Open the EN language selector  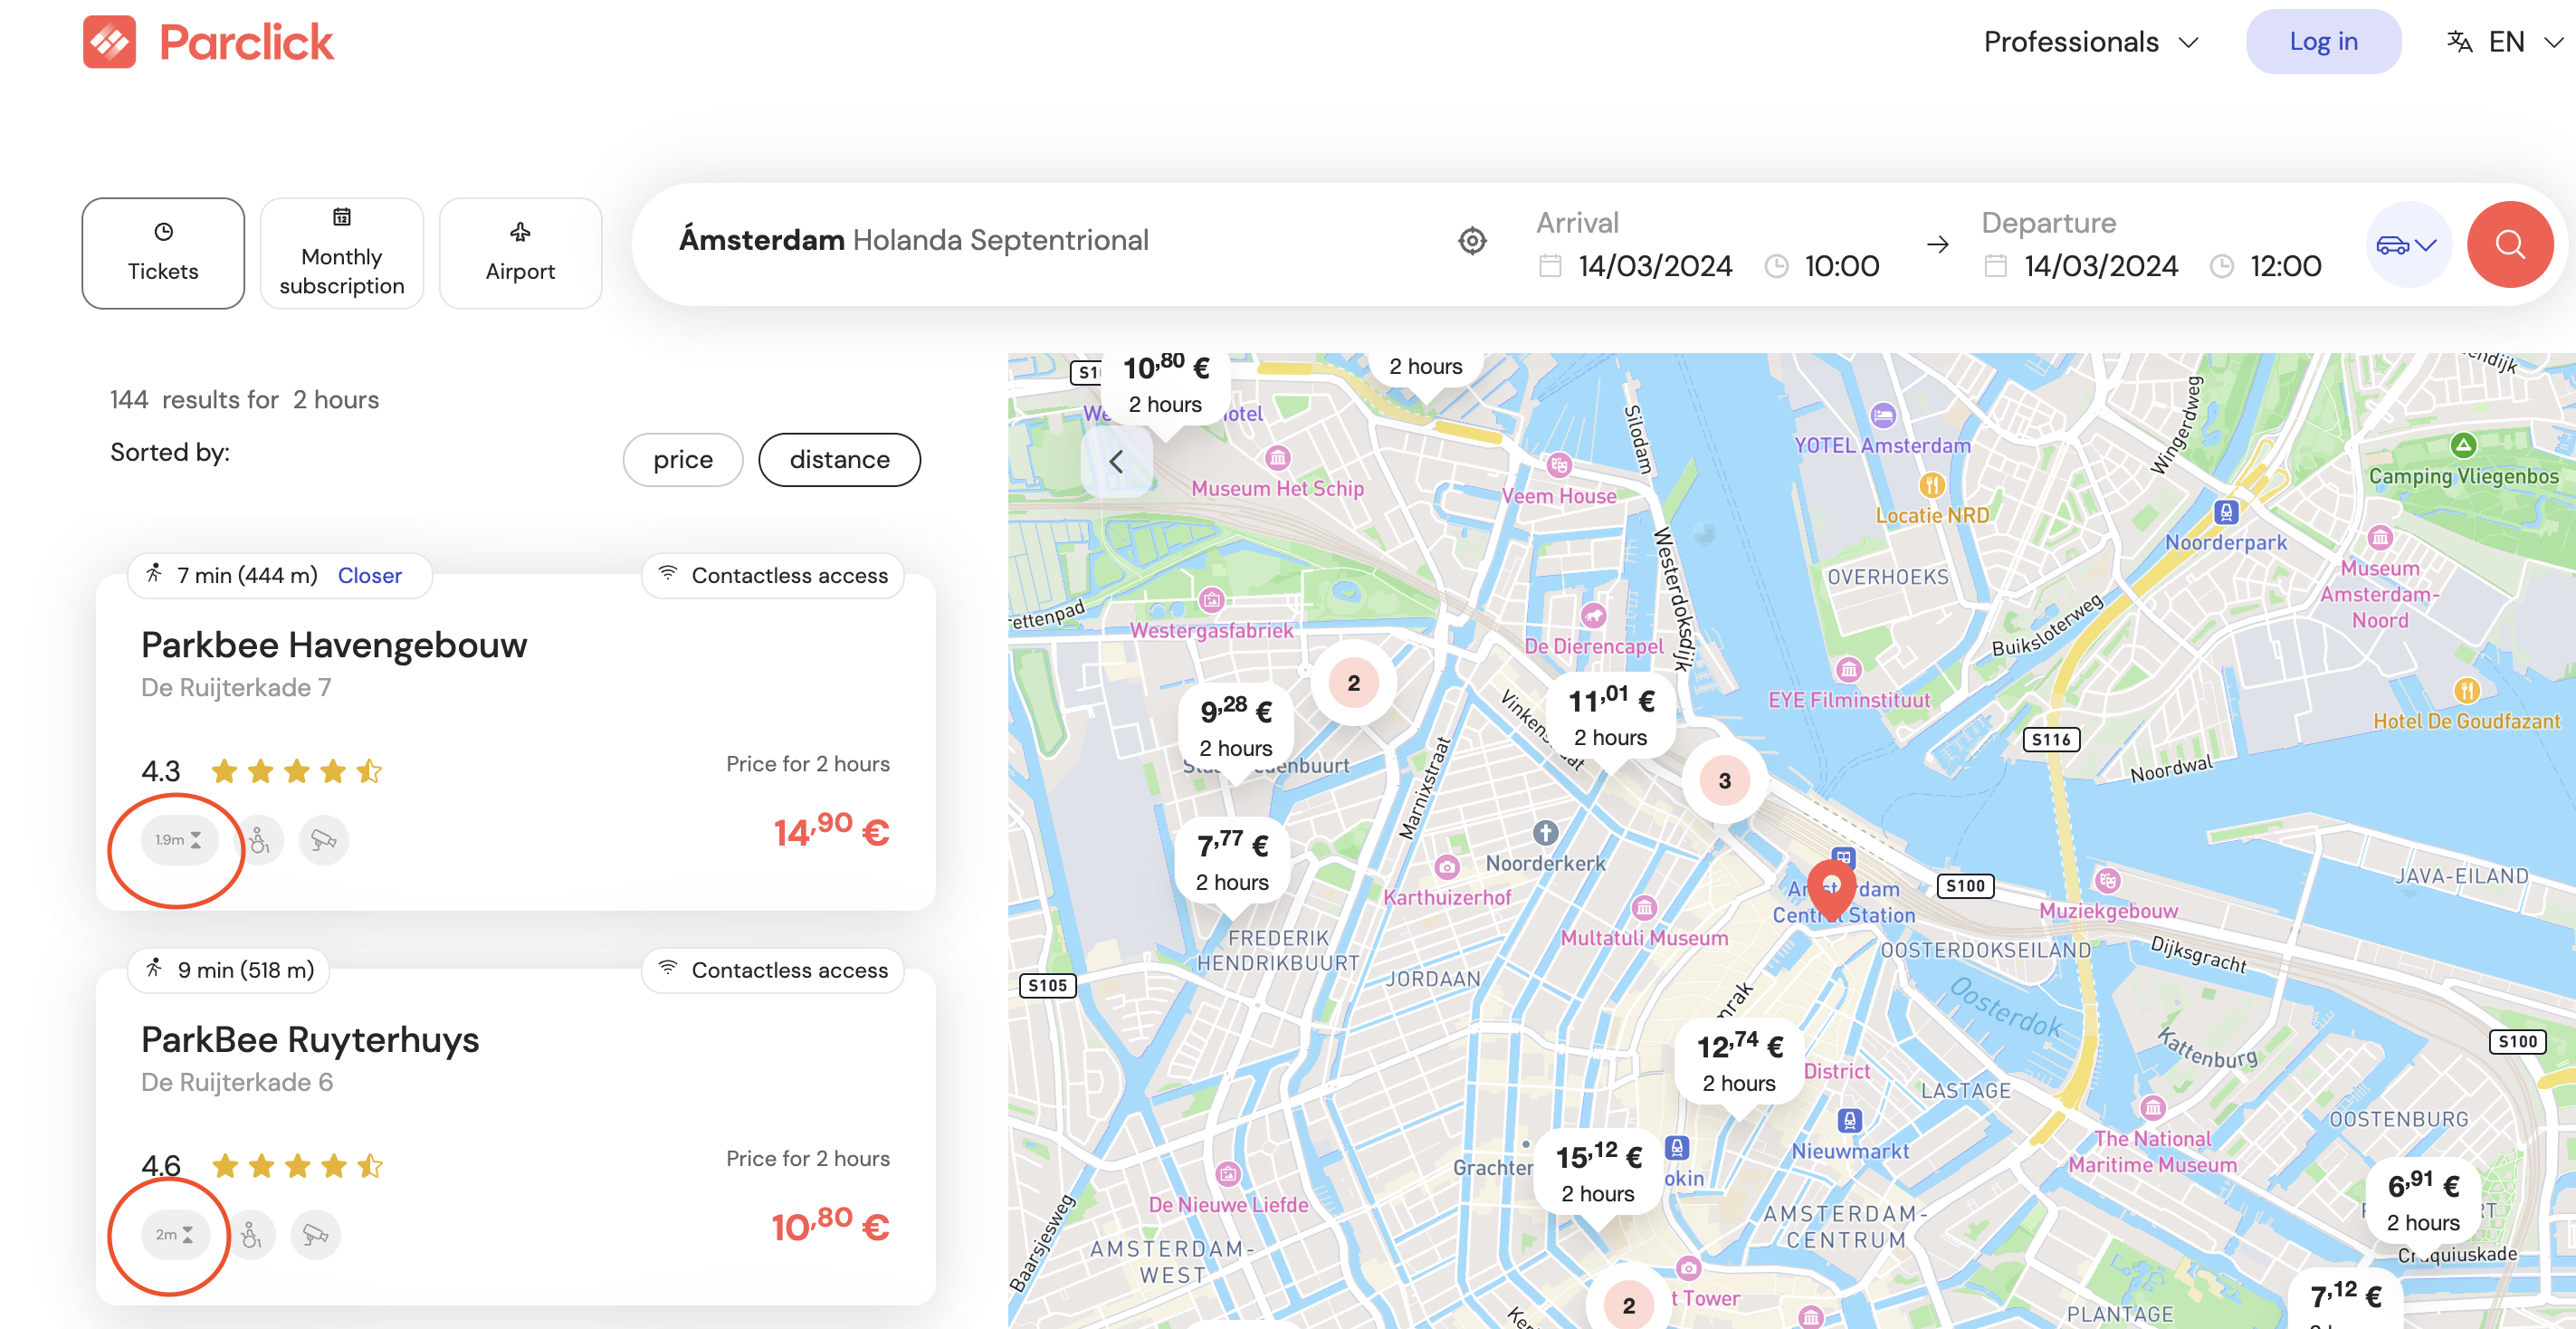click(x=2506, y=42)
